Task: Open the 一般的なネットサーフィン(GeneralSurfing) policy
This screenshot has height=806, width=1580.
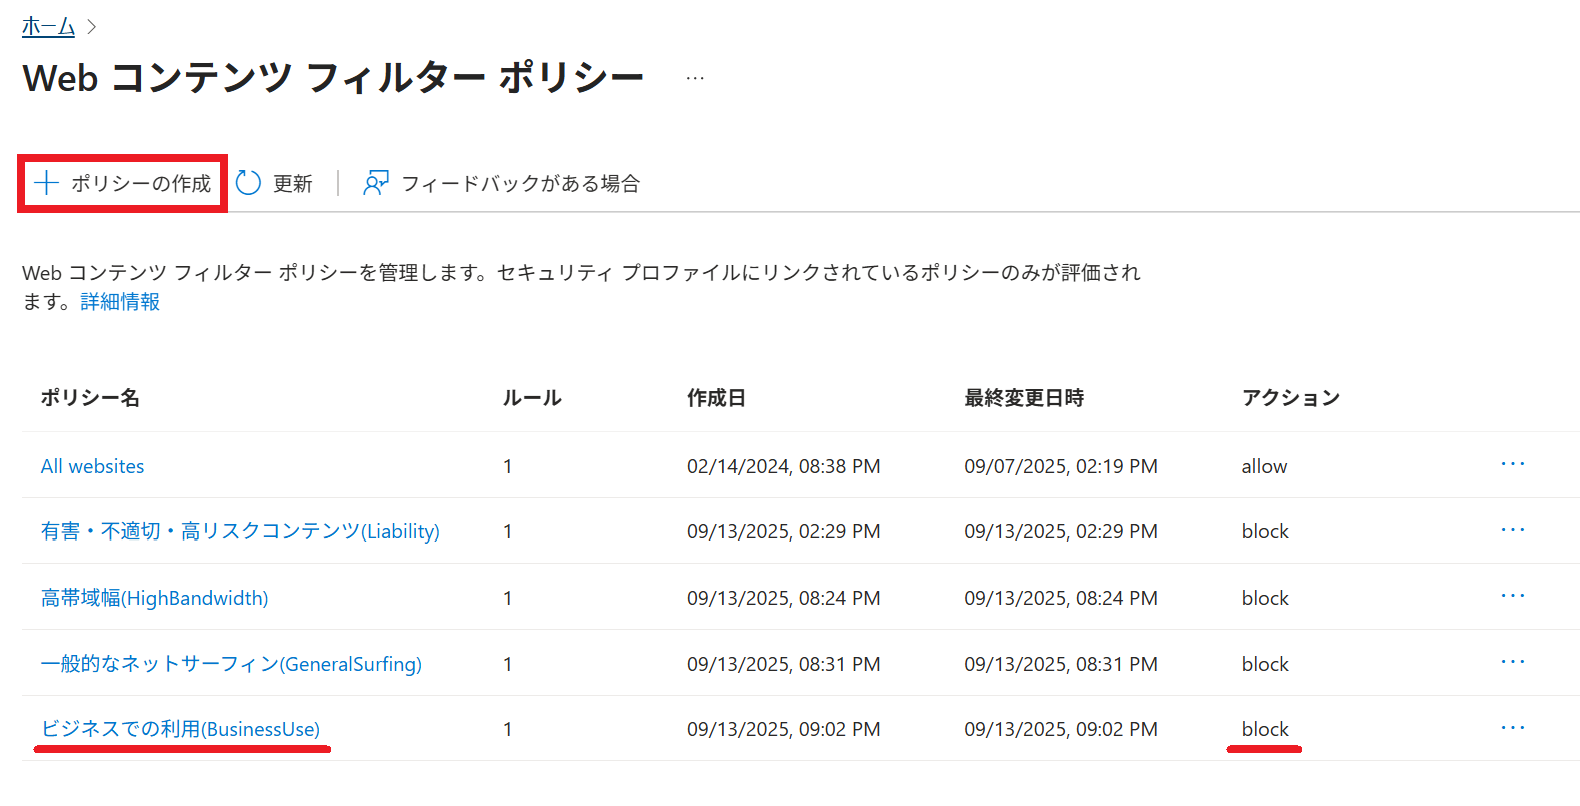Action: [x=231, y=664]
